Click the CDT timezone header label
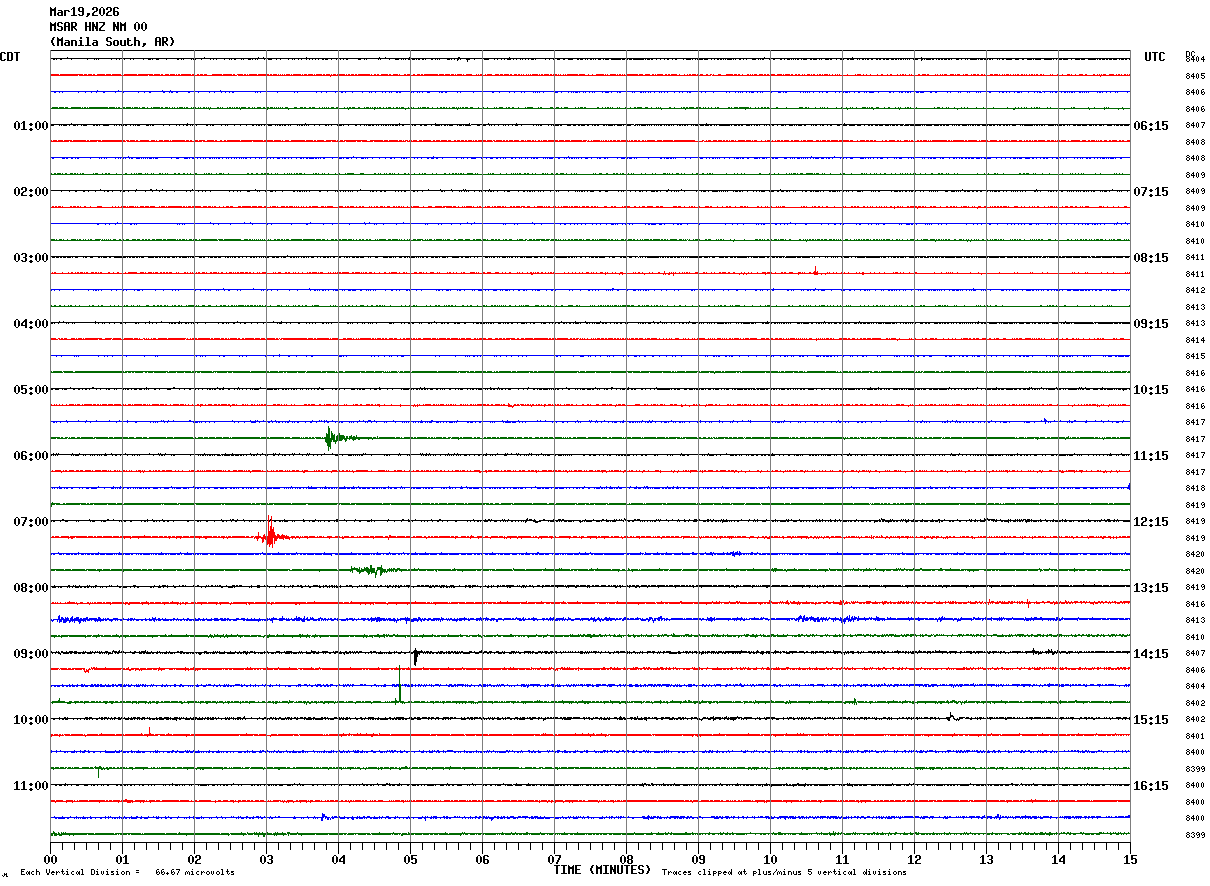 [x=10, y=57]
